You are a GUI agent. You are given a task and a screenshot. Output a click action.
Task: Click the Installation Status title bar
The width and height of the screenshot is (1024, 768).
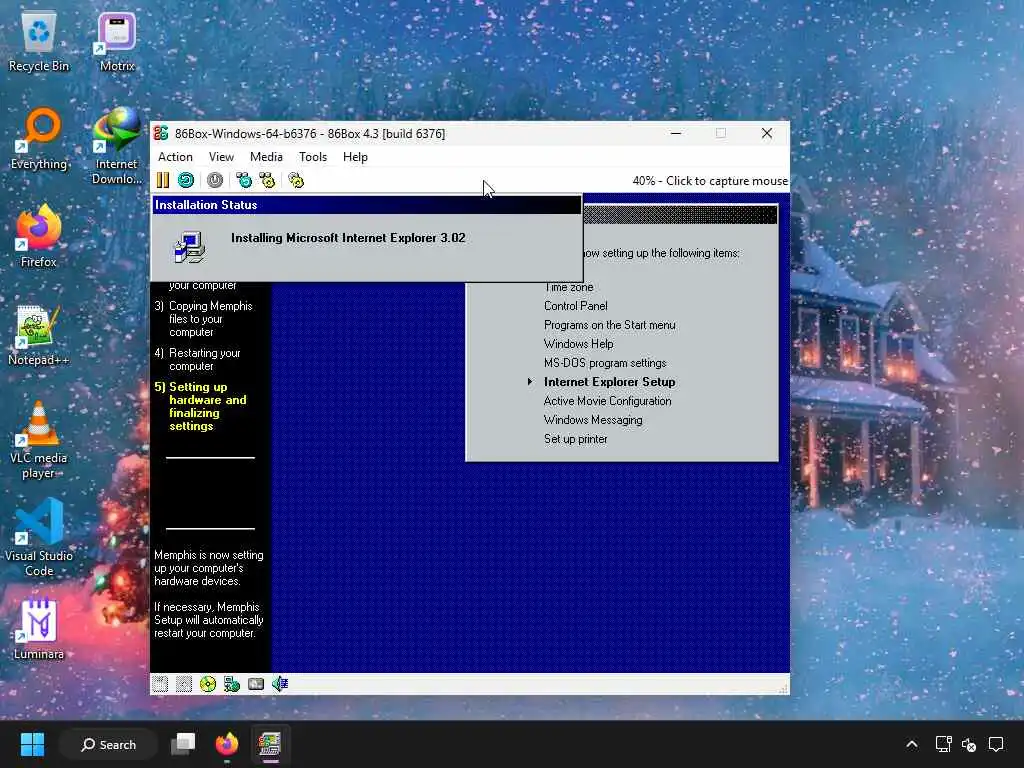tap(366, 205)
